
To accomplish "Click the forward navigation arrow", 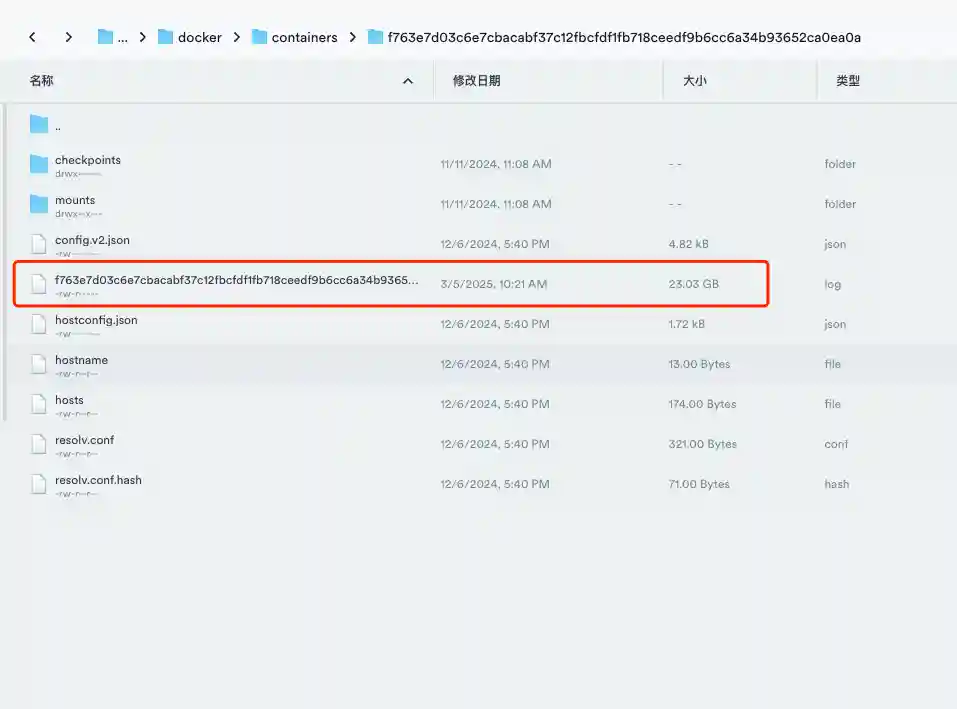I will pyautogui.click(x=68, y=37).
